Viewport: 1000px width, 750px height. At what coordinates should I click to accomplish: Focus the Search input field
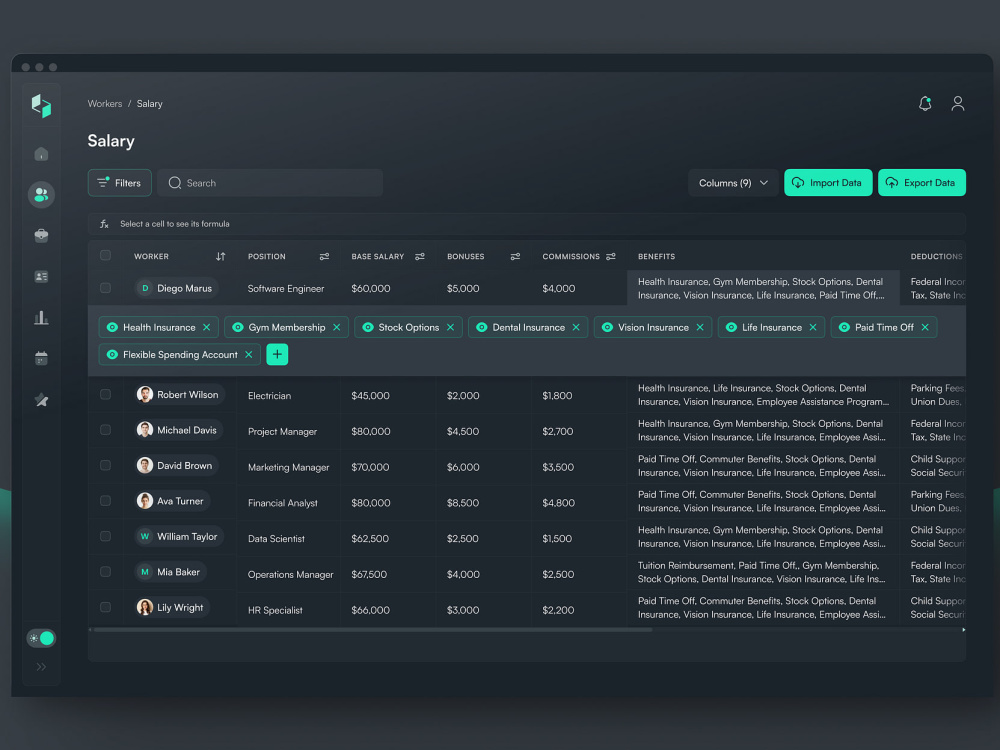click(x=270, y=183)
